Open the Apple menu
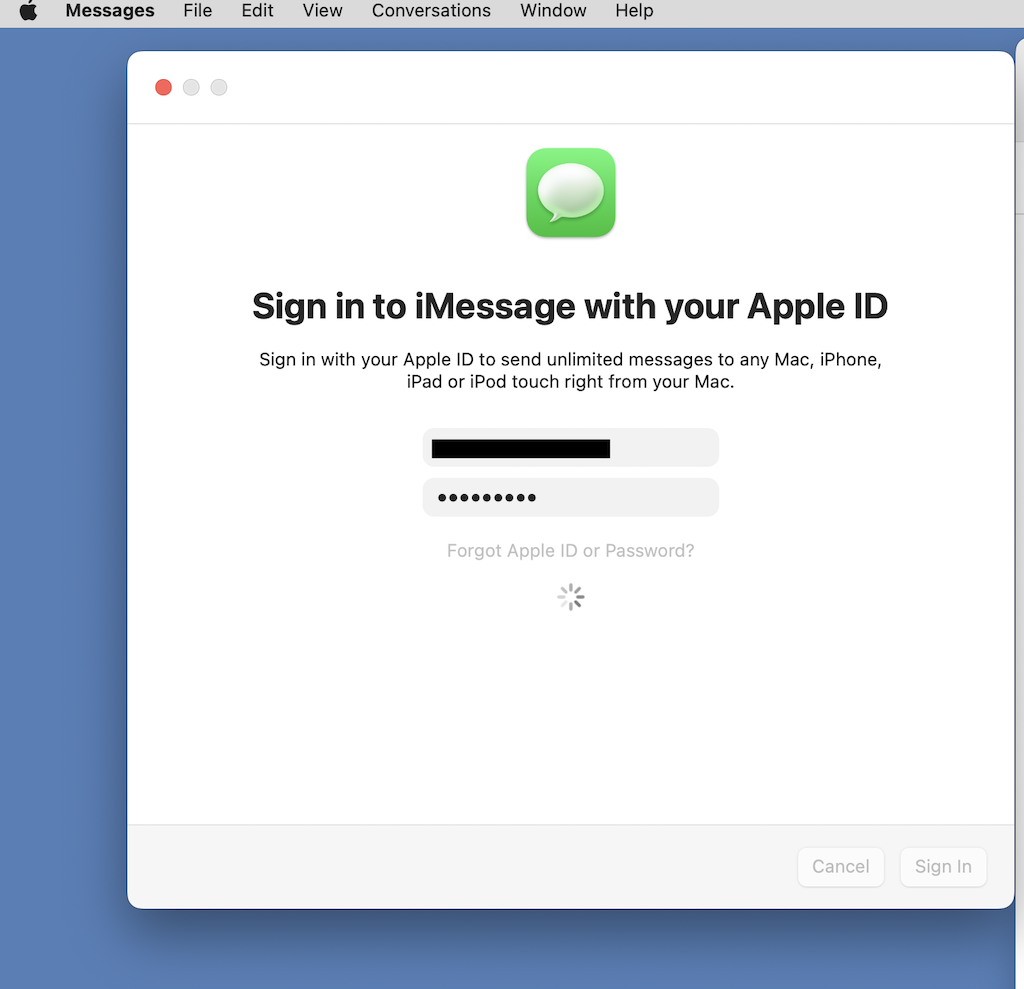Screen dimensions: 1024x989 pyautogui.click(x=28, y=10)
